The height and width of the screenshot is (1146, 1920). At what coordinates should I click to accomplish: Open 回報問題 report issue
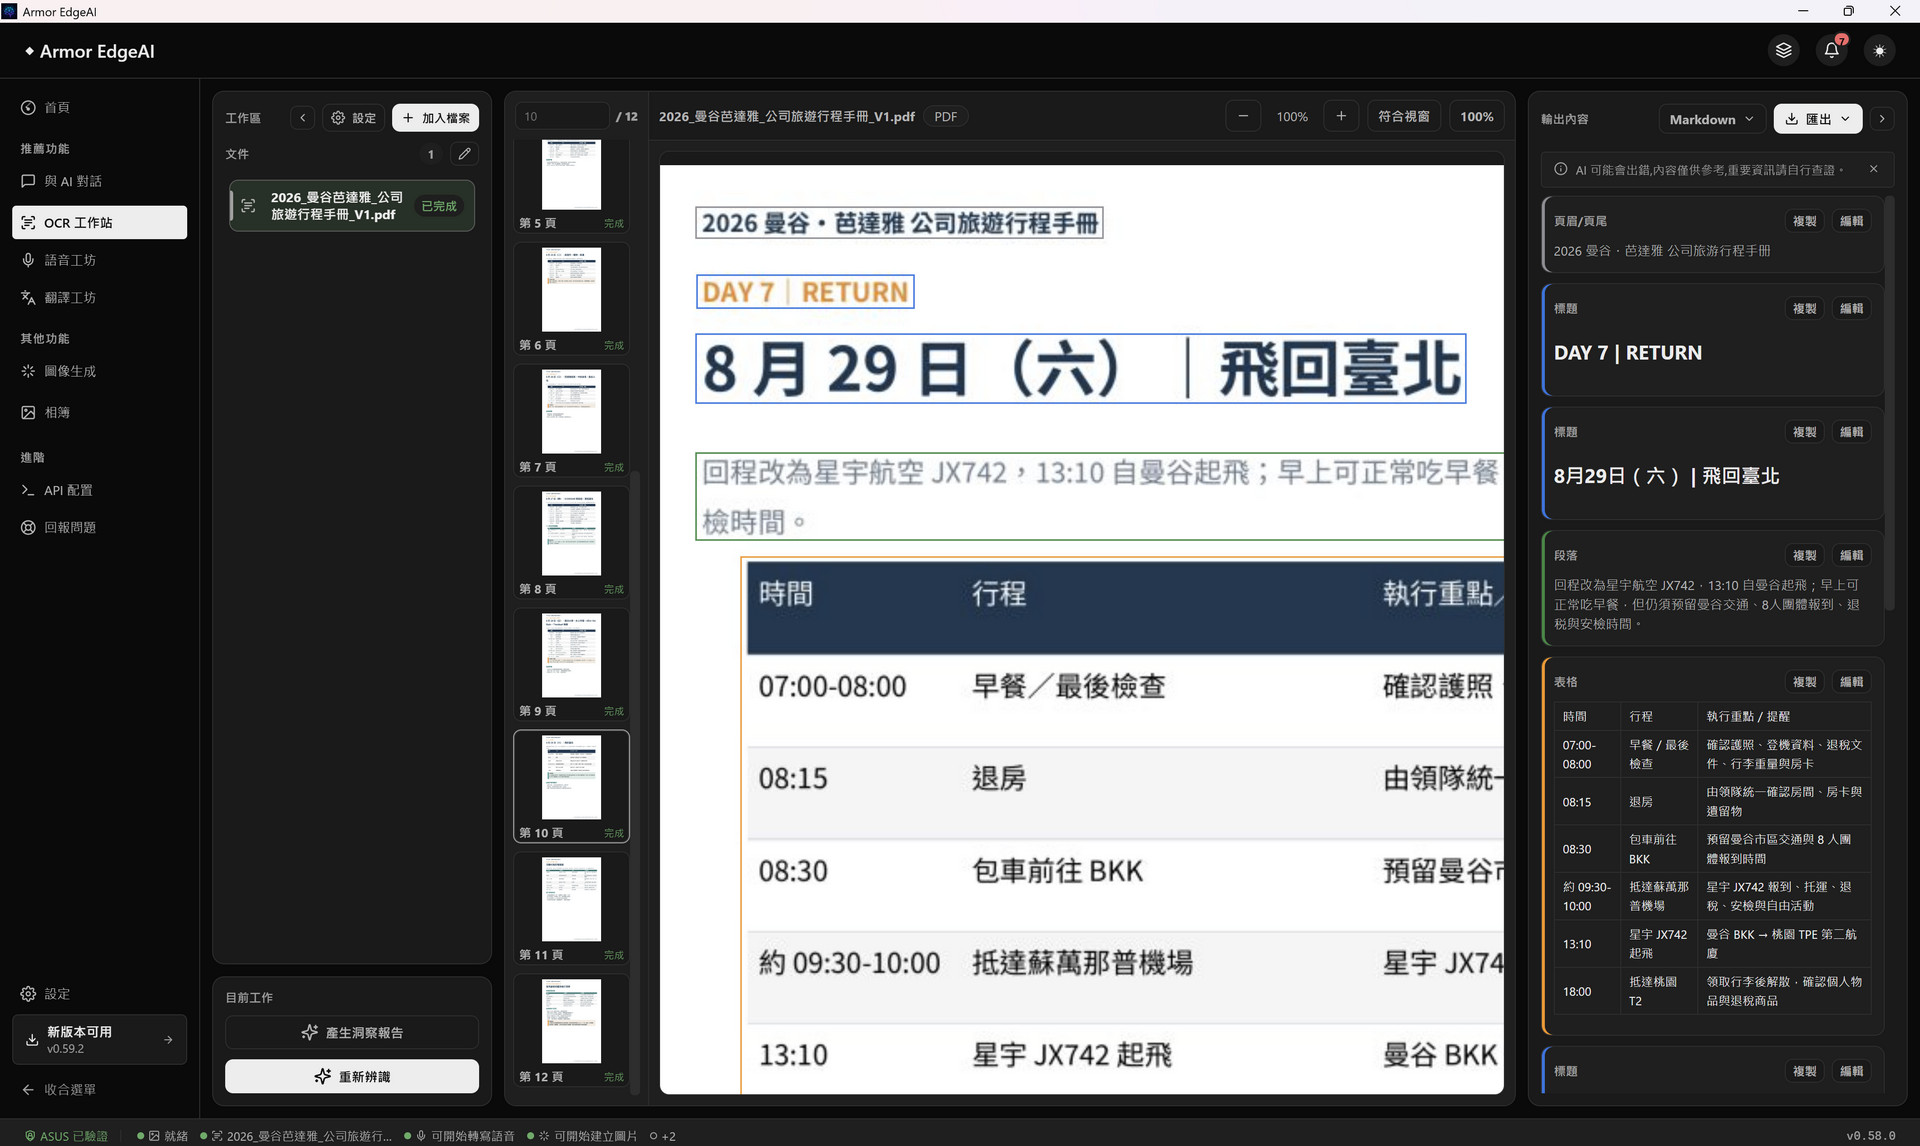(99, 527)
